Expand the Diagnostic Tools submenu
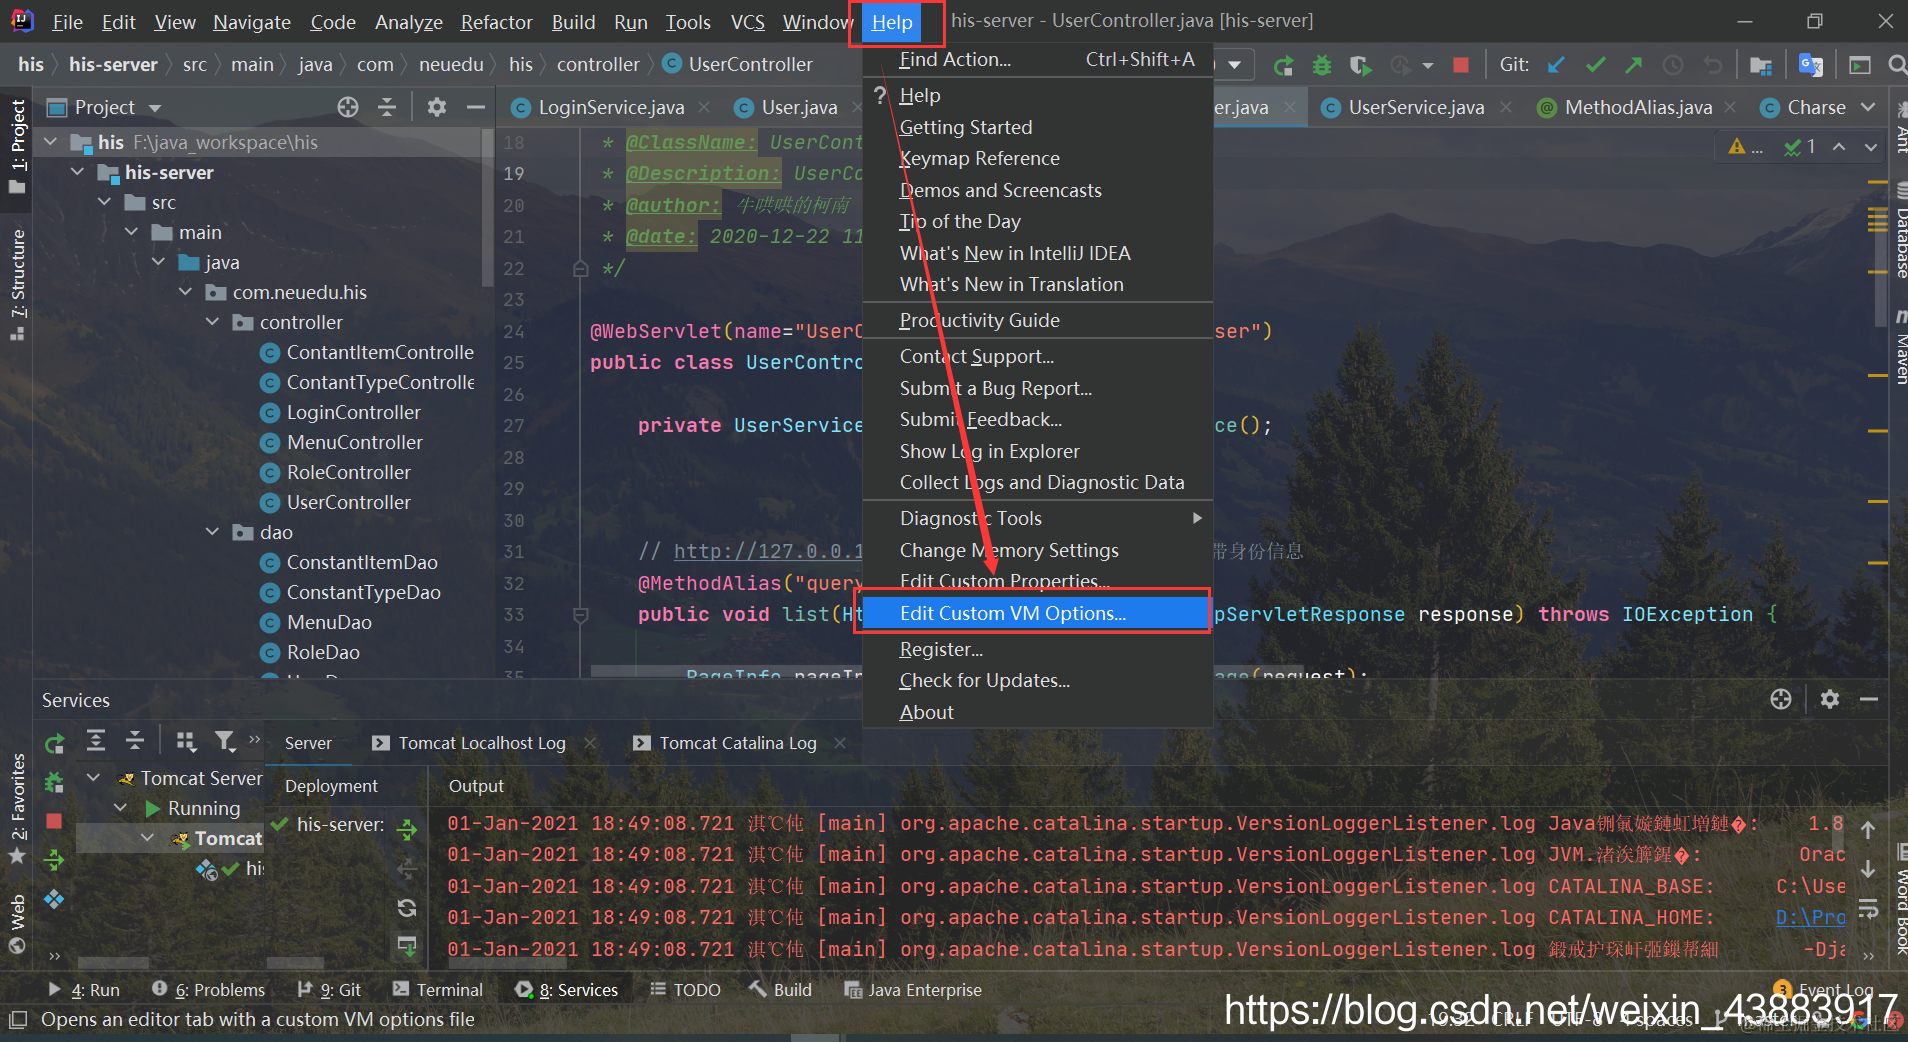1908x1042 pixels. click(1038, 518)
